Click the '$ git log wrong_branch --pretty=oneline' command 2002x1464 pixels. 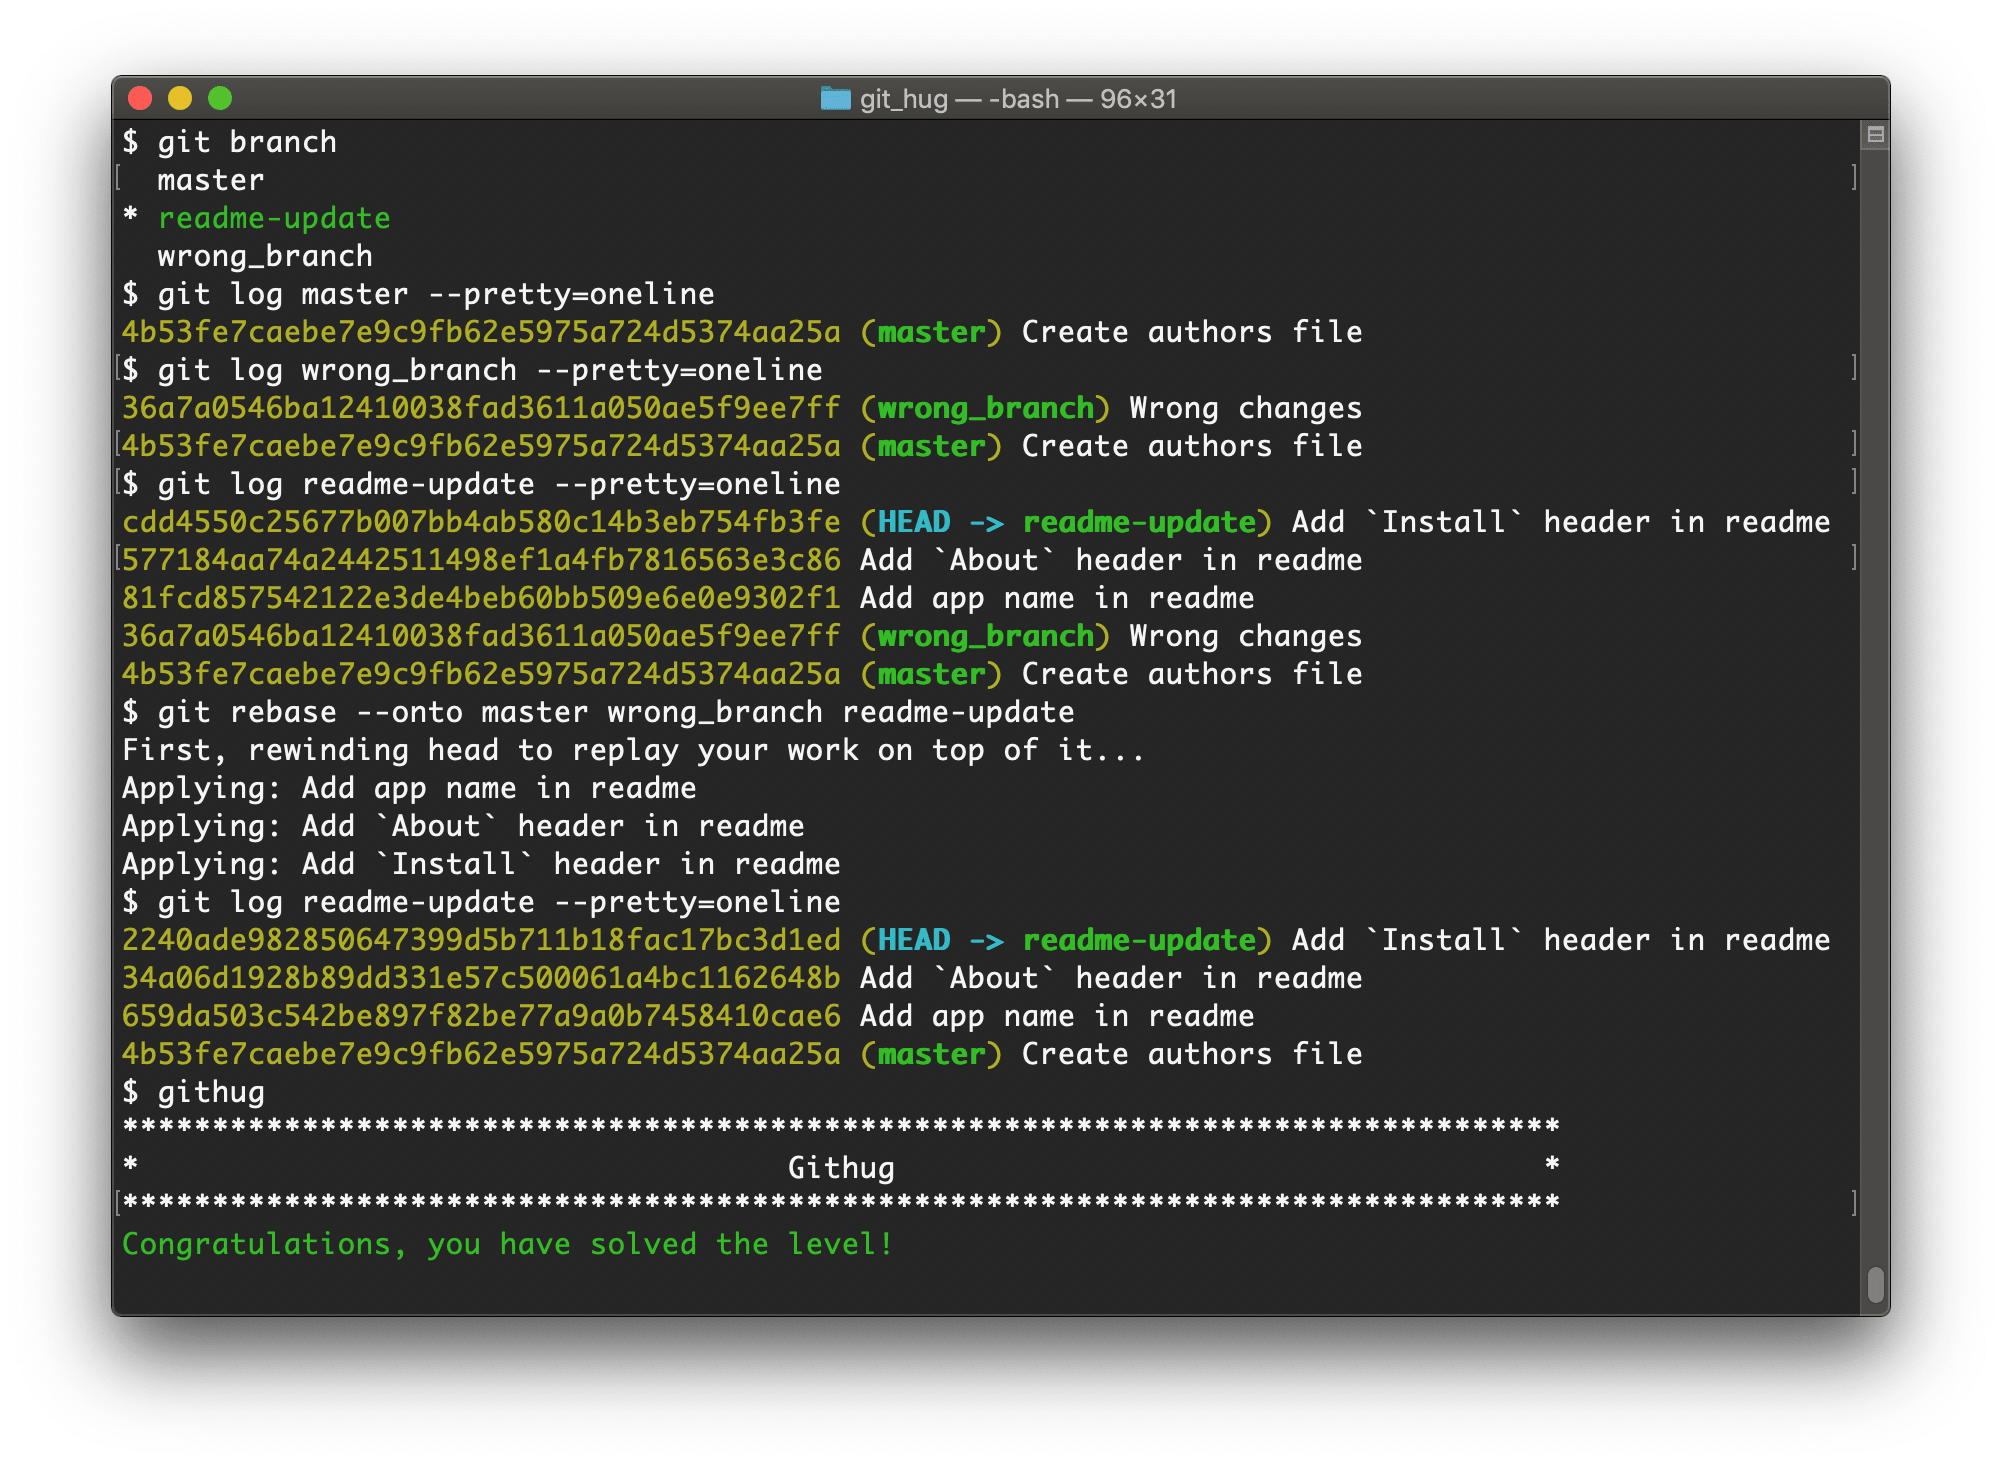point(473,370)
